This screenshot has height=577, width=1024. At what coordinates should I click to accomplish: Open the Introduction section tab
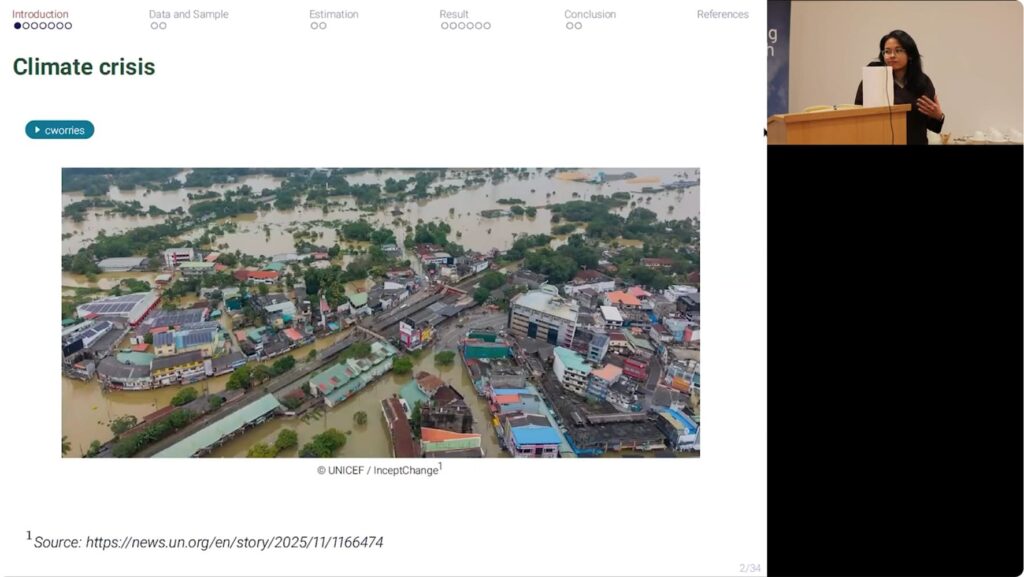pos(40,14)
